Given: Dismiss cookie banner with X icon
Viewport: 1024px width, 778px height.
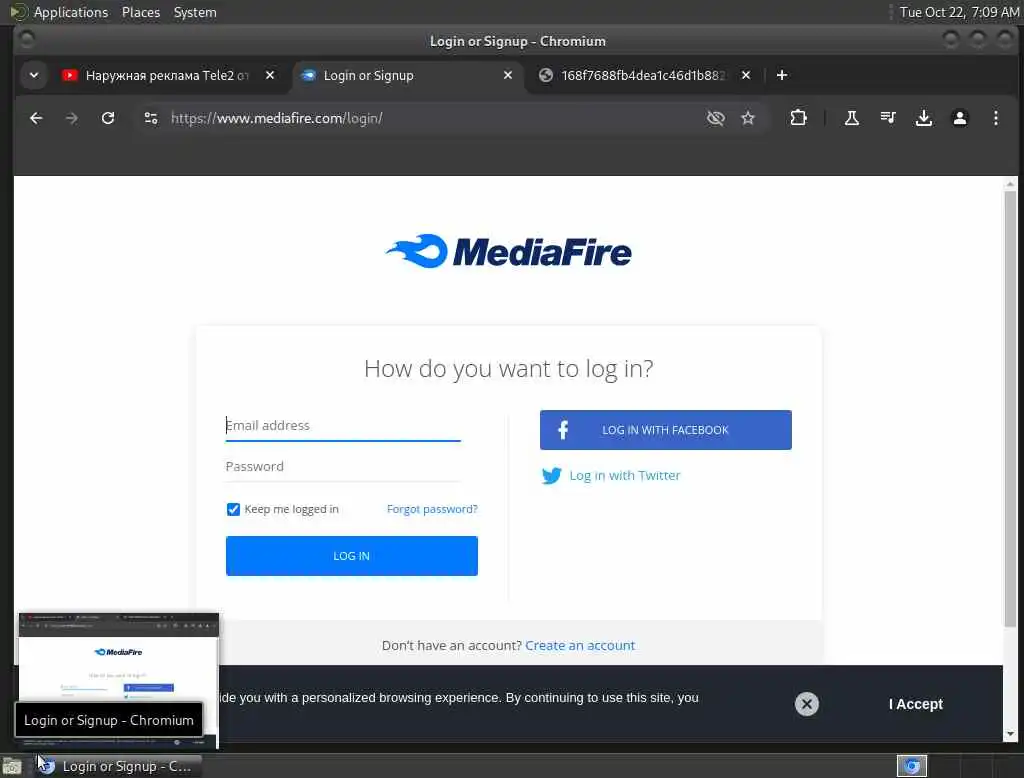Looking at the screenshot, I should [807, 704].
